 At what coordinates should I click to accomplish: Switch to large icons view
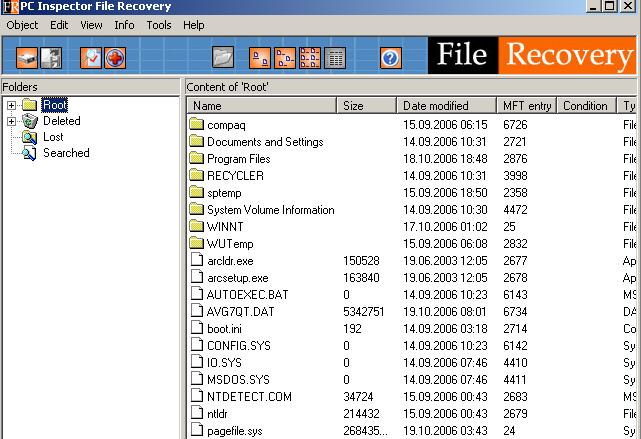pos(260,58)
